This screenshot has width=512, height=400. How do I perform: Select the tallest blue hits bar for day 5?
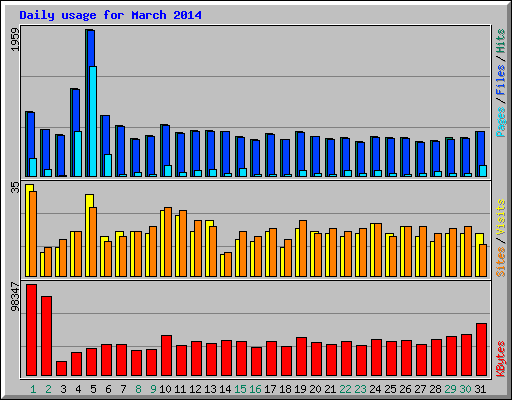[91, 48]
